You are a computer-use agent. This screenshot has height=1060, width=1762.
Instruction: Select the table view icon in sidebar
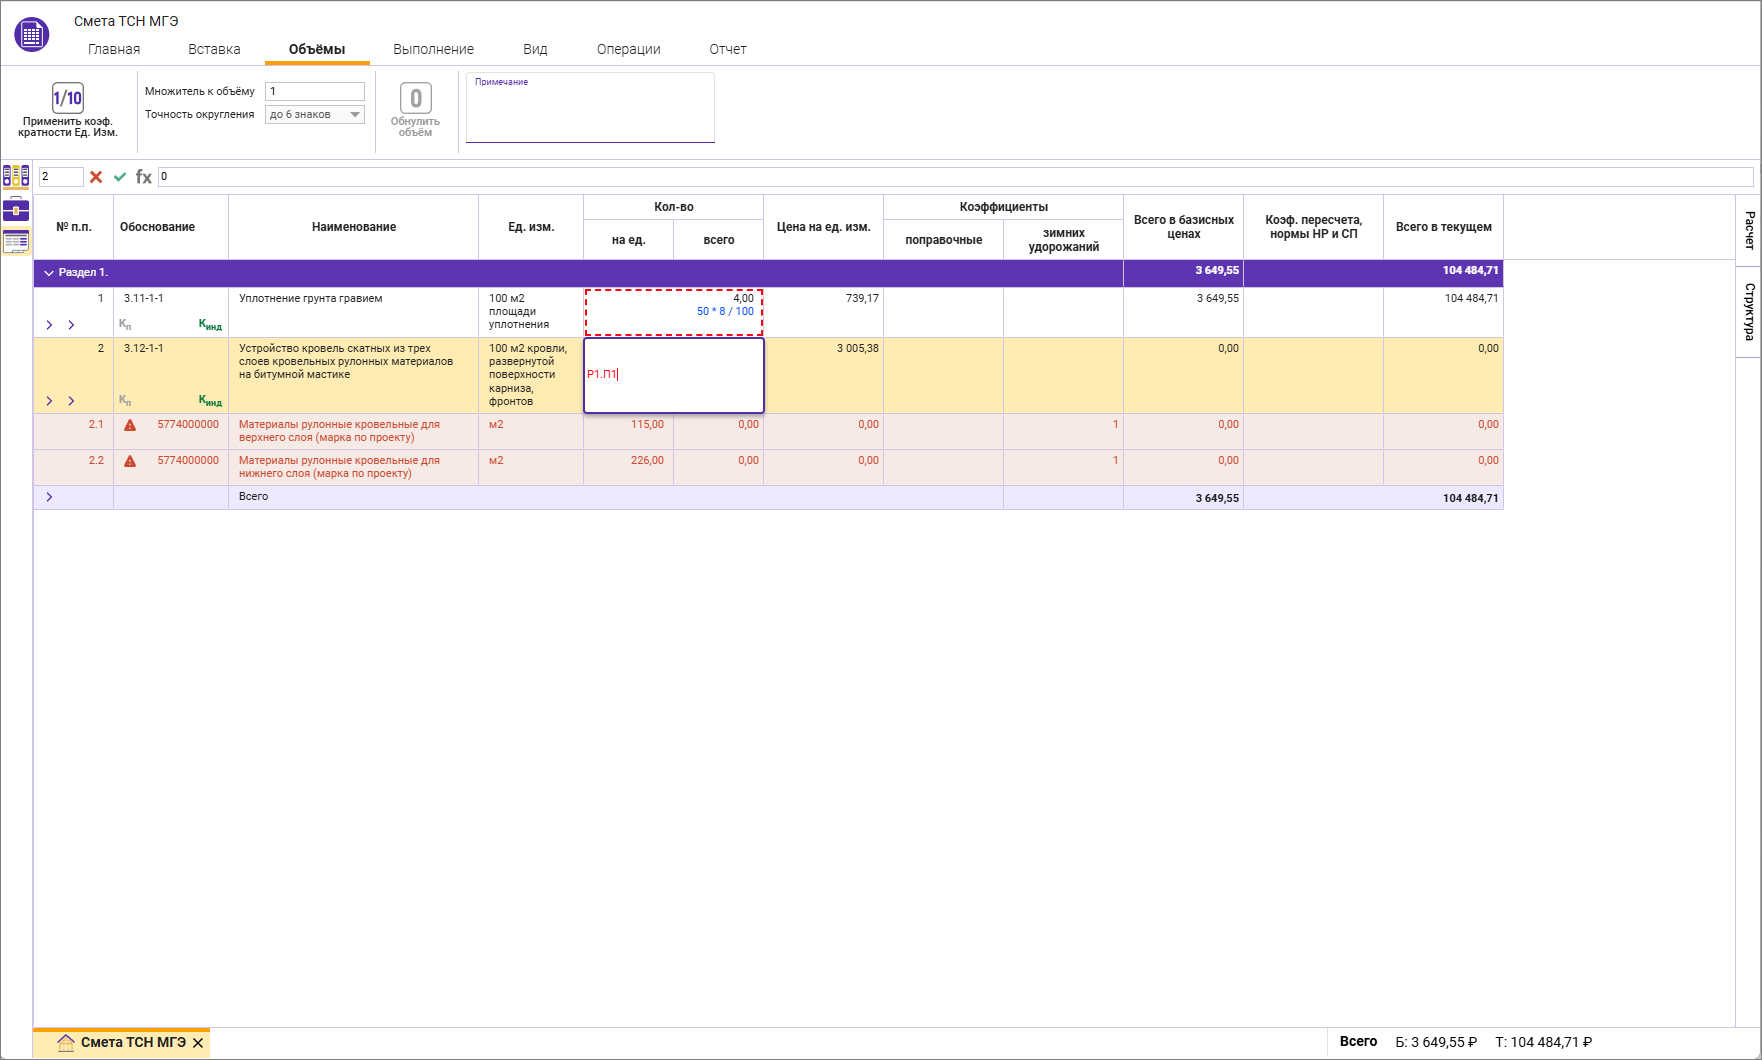pyautogui.click(x=16, y=241)
